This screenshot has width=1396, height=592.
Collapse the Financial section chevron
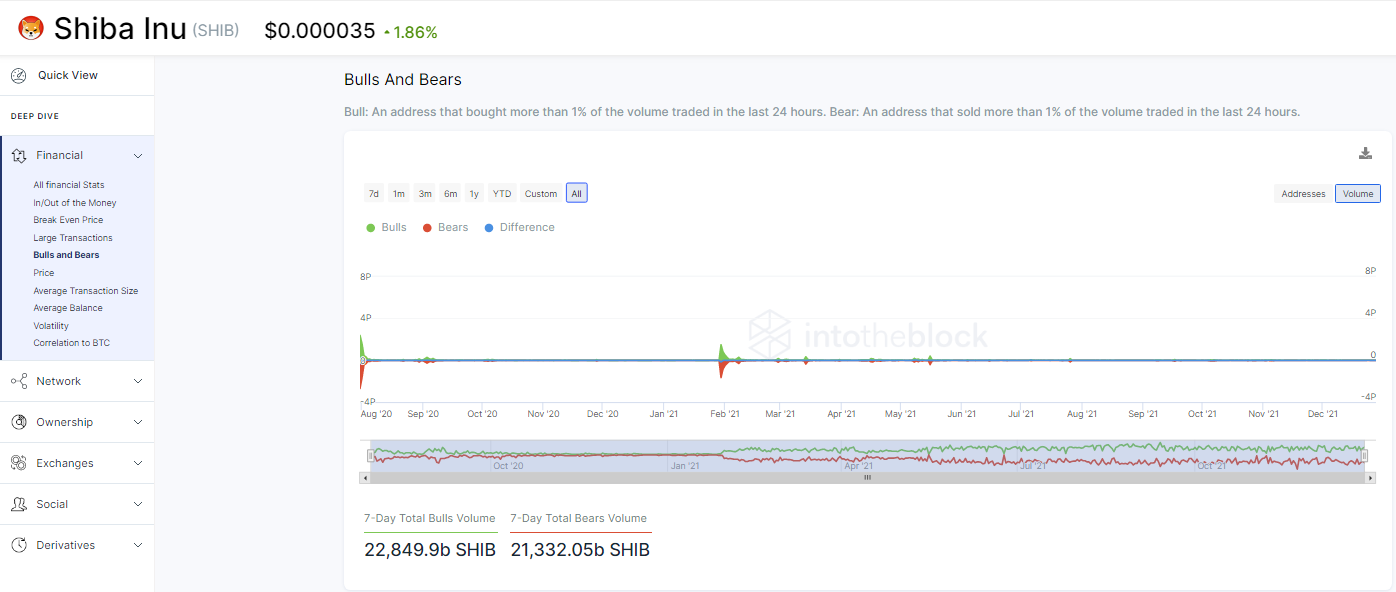point(138,156)
